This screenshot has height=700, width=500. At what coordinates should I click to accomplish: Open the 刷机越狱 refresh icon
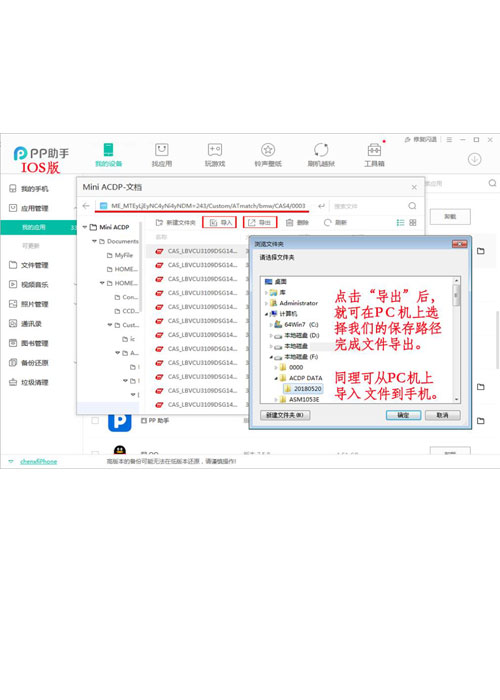(x=321, y=150)
